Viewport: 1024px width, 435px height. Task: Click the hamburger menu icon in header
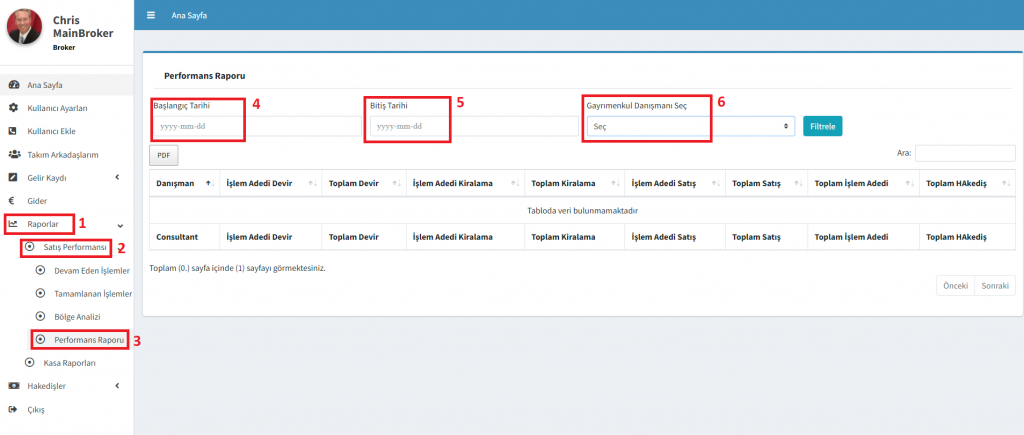151,15
